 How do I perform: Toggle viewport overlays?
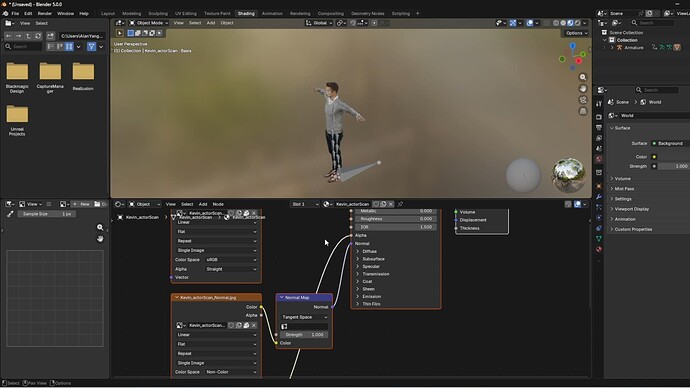[x=530, y=23]
